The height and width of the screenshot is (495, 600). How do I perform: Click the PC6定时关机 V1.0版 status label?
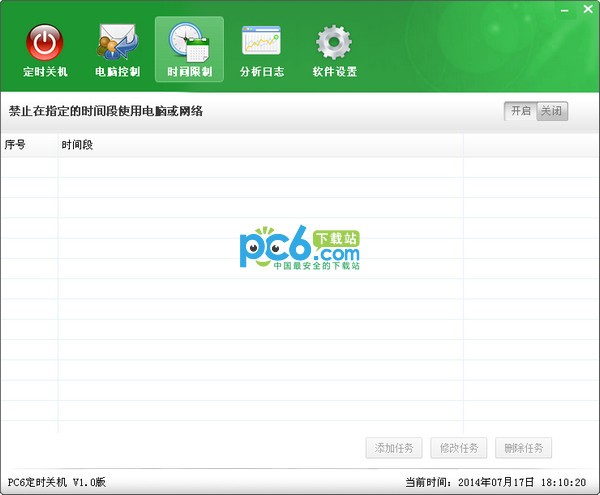point(57,482)
